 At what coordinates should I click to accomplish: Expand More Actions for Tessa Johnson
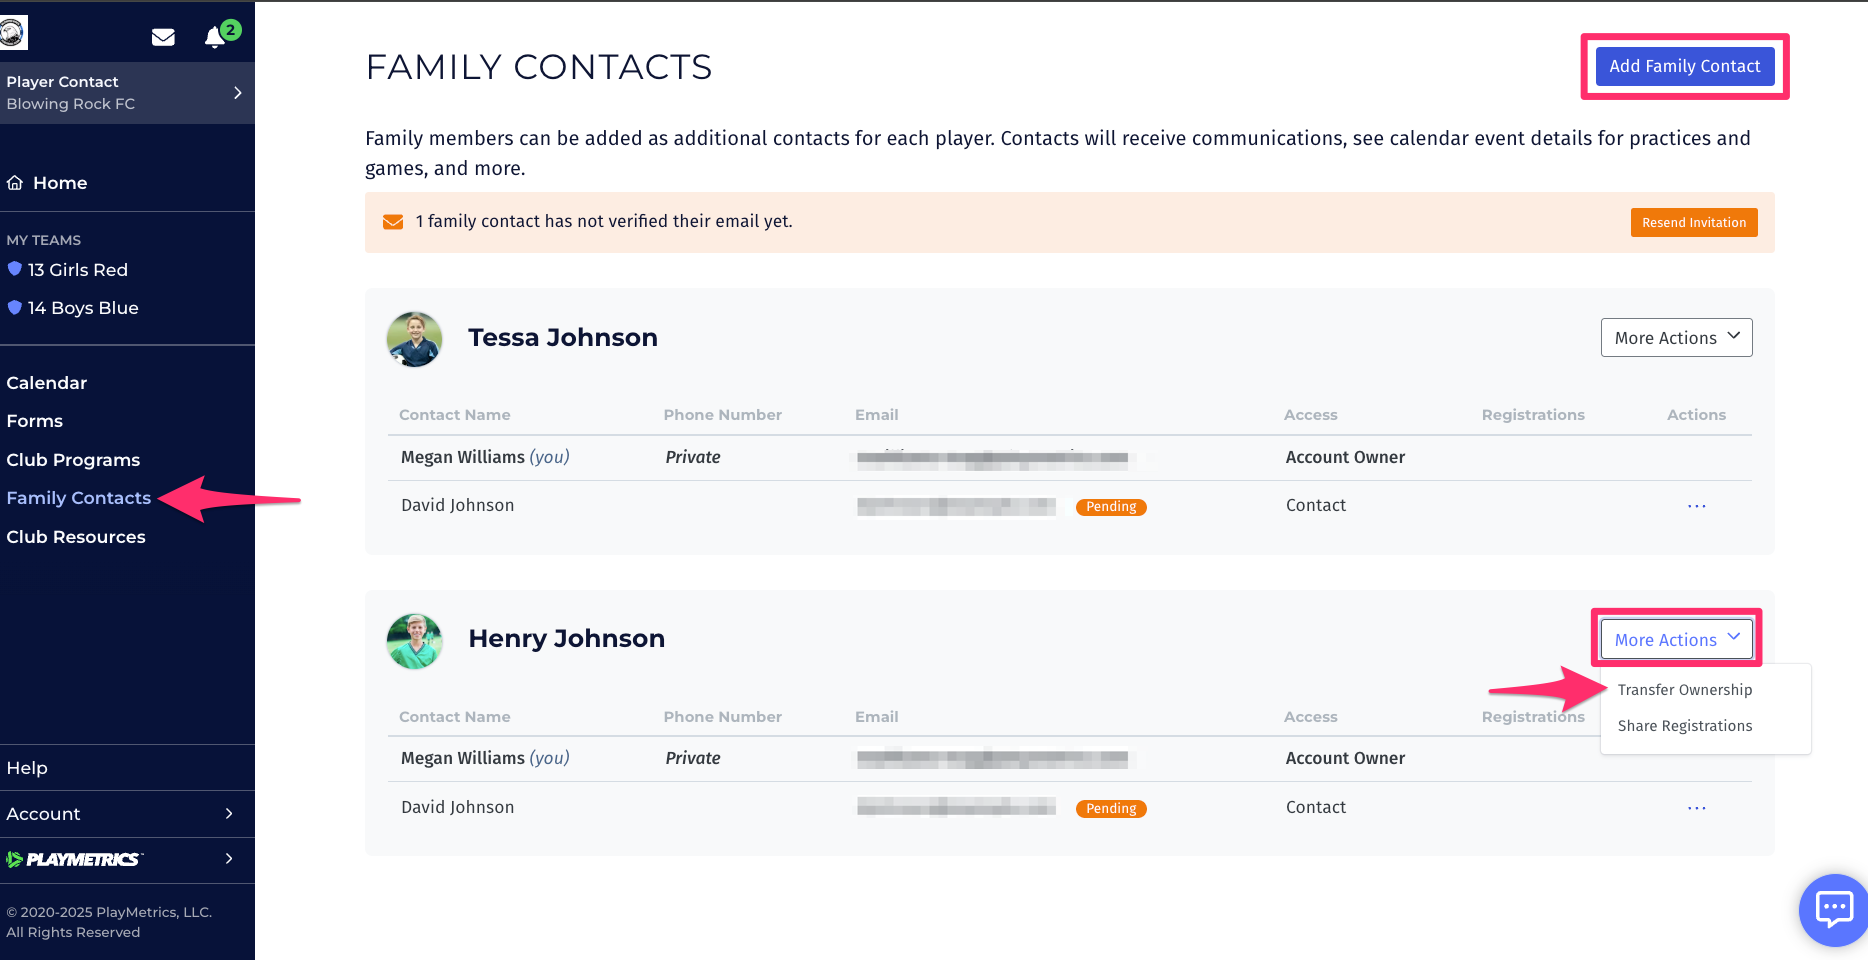coord(1676,338)
